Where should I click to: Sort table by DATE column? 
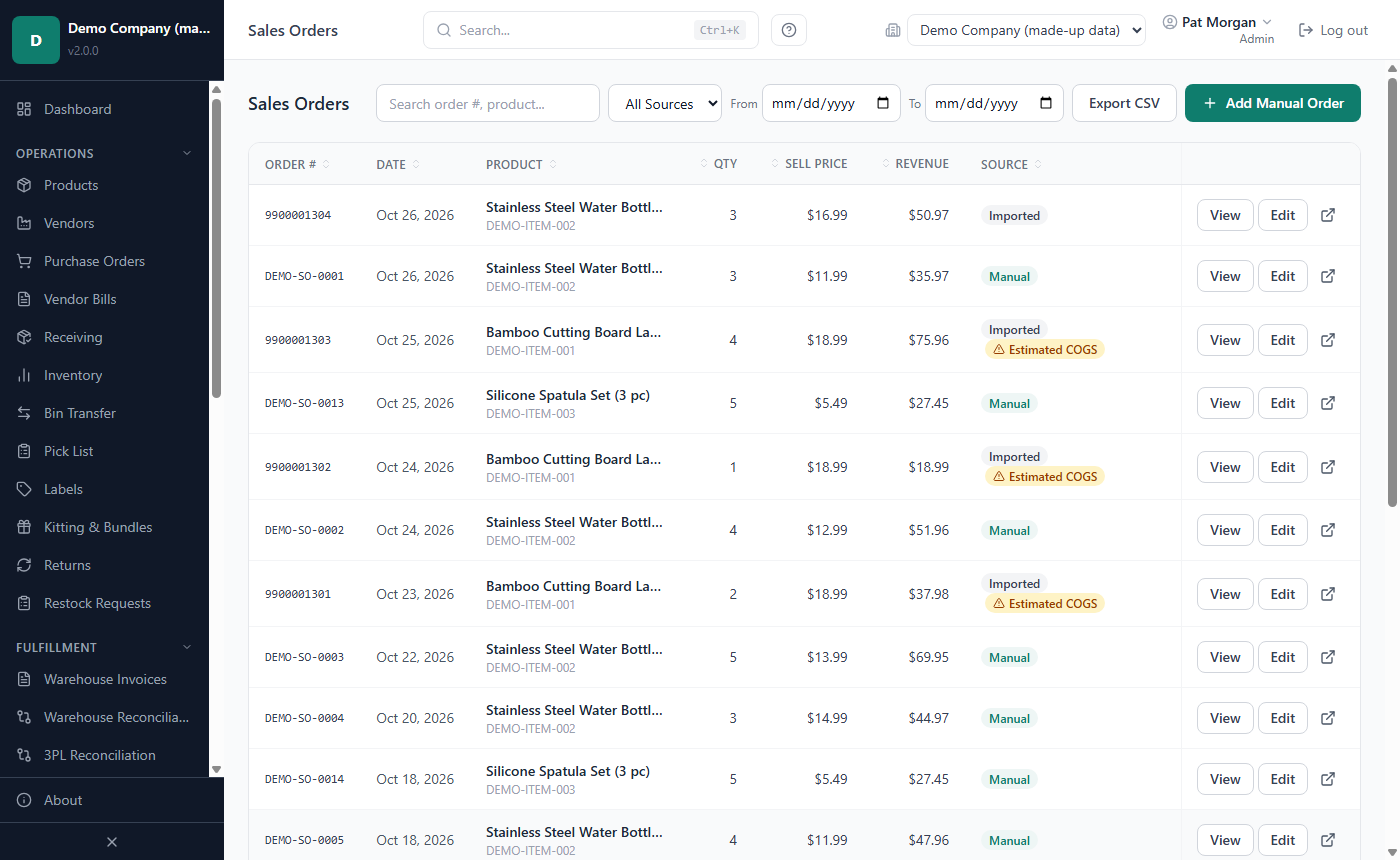click(398, 164)
